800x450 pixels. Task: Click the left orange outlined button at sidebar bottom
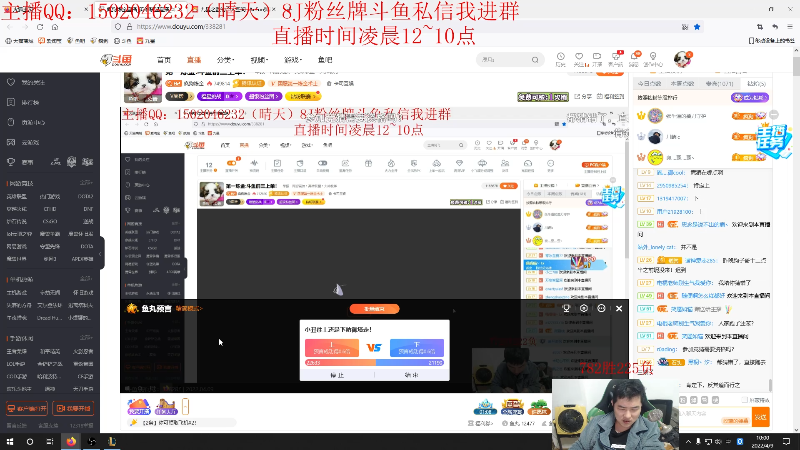27,408
